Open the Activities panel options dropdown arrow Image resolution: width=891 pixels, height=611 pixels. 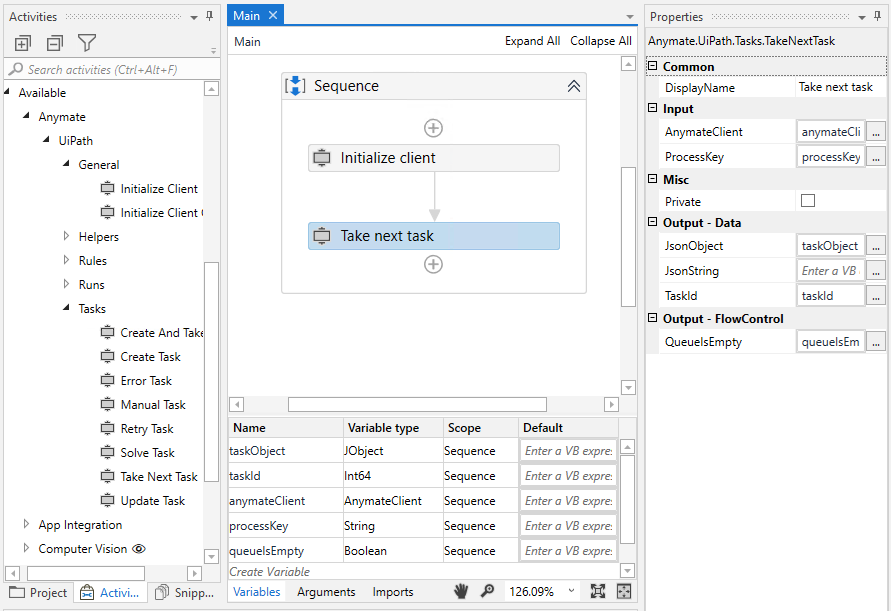pyautogui.click(x=194, y=18)
